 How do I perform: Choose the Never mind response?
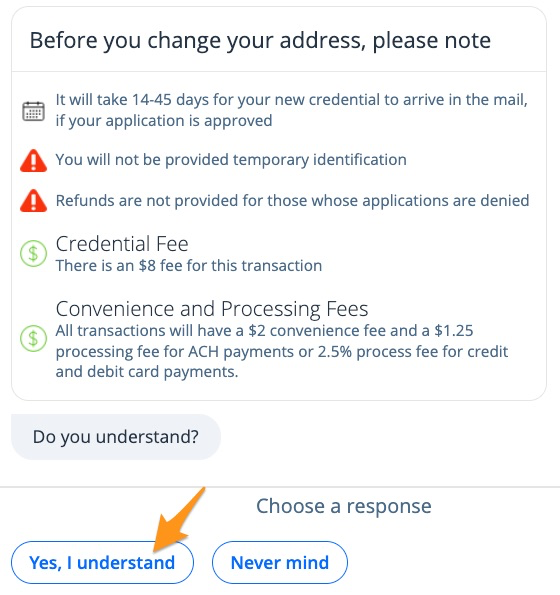280,562
